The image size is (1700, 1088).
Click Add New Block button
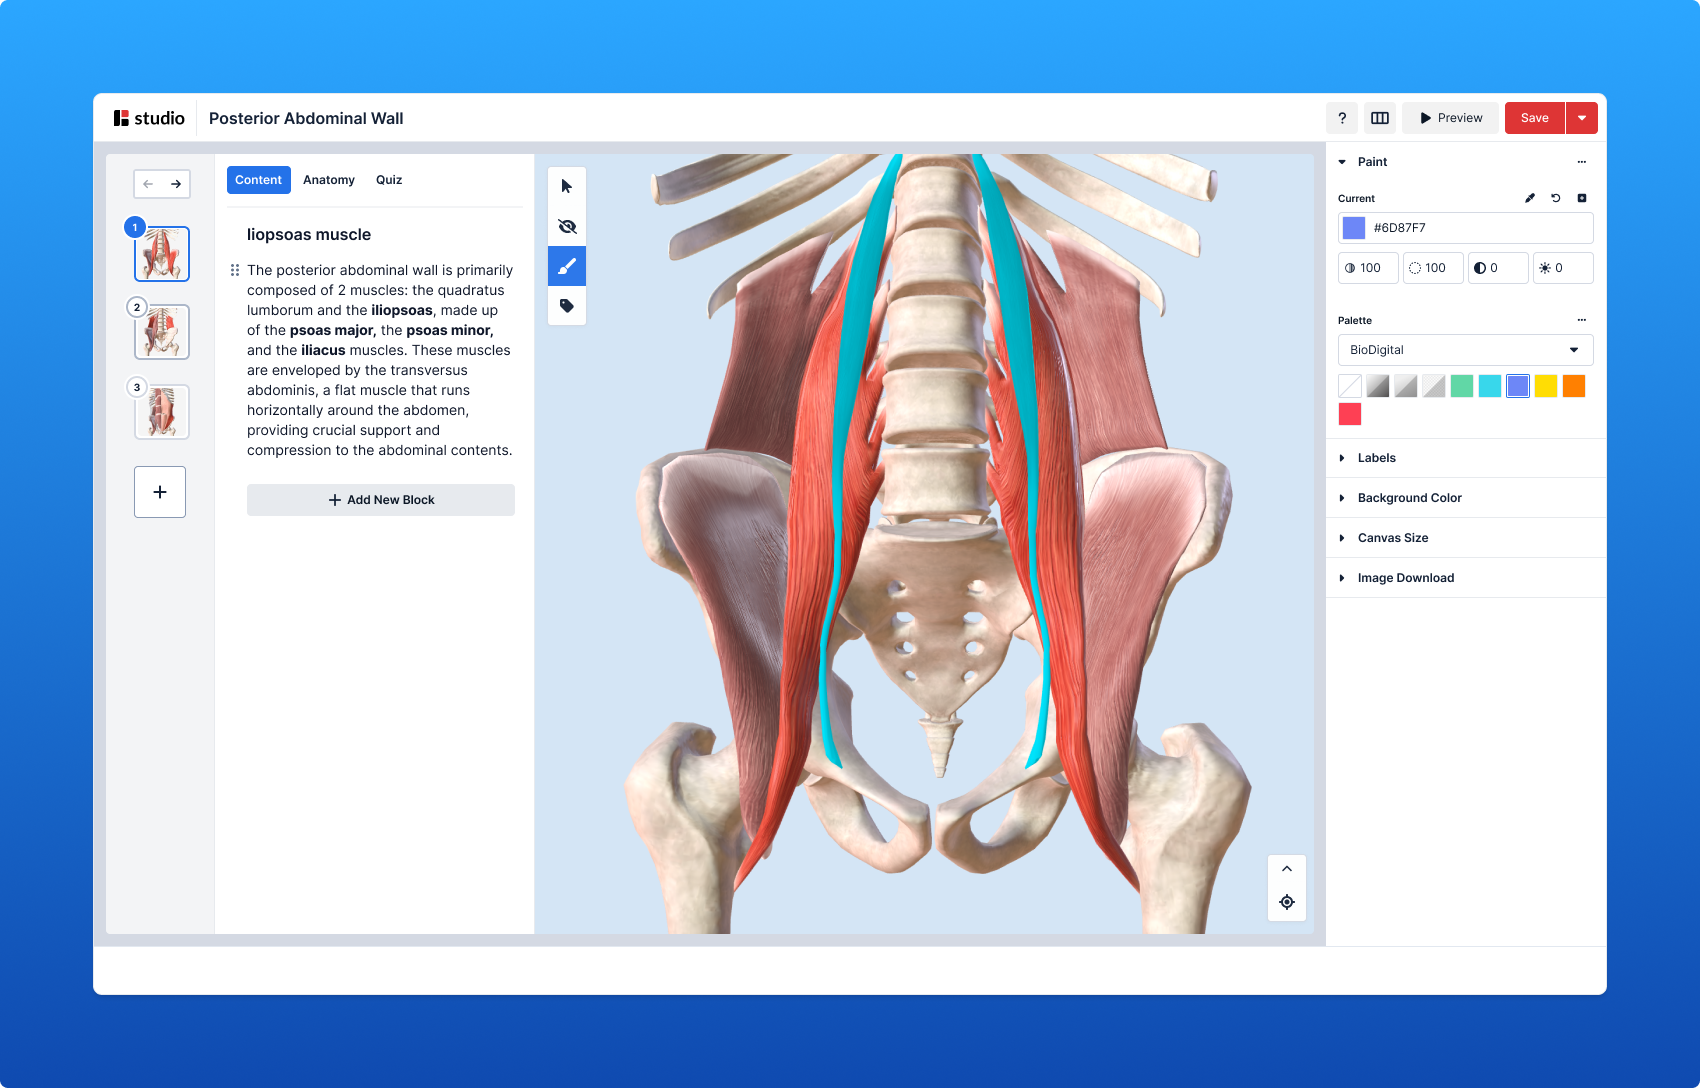[x=381, y=500]
